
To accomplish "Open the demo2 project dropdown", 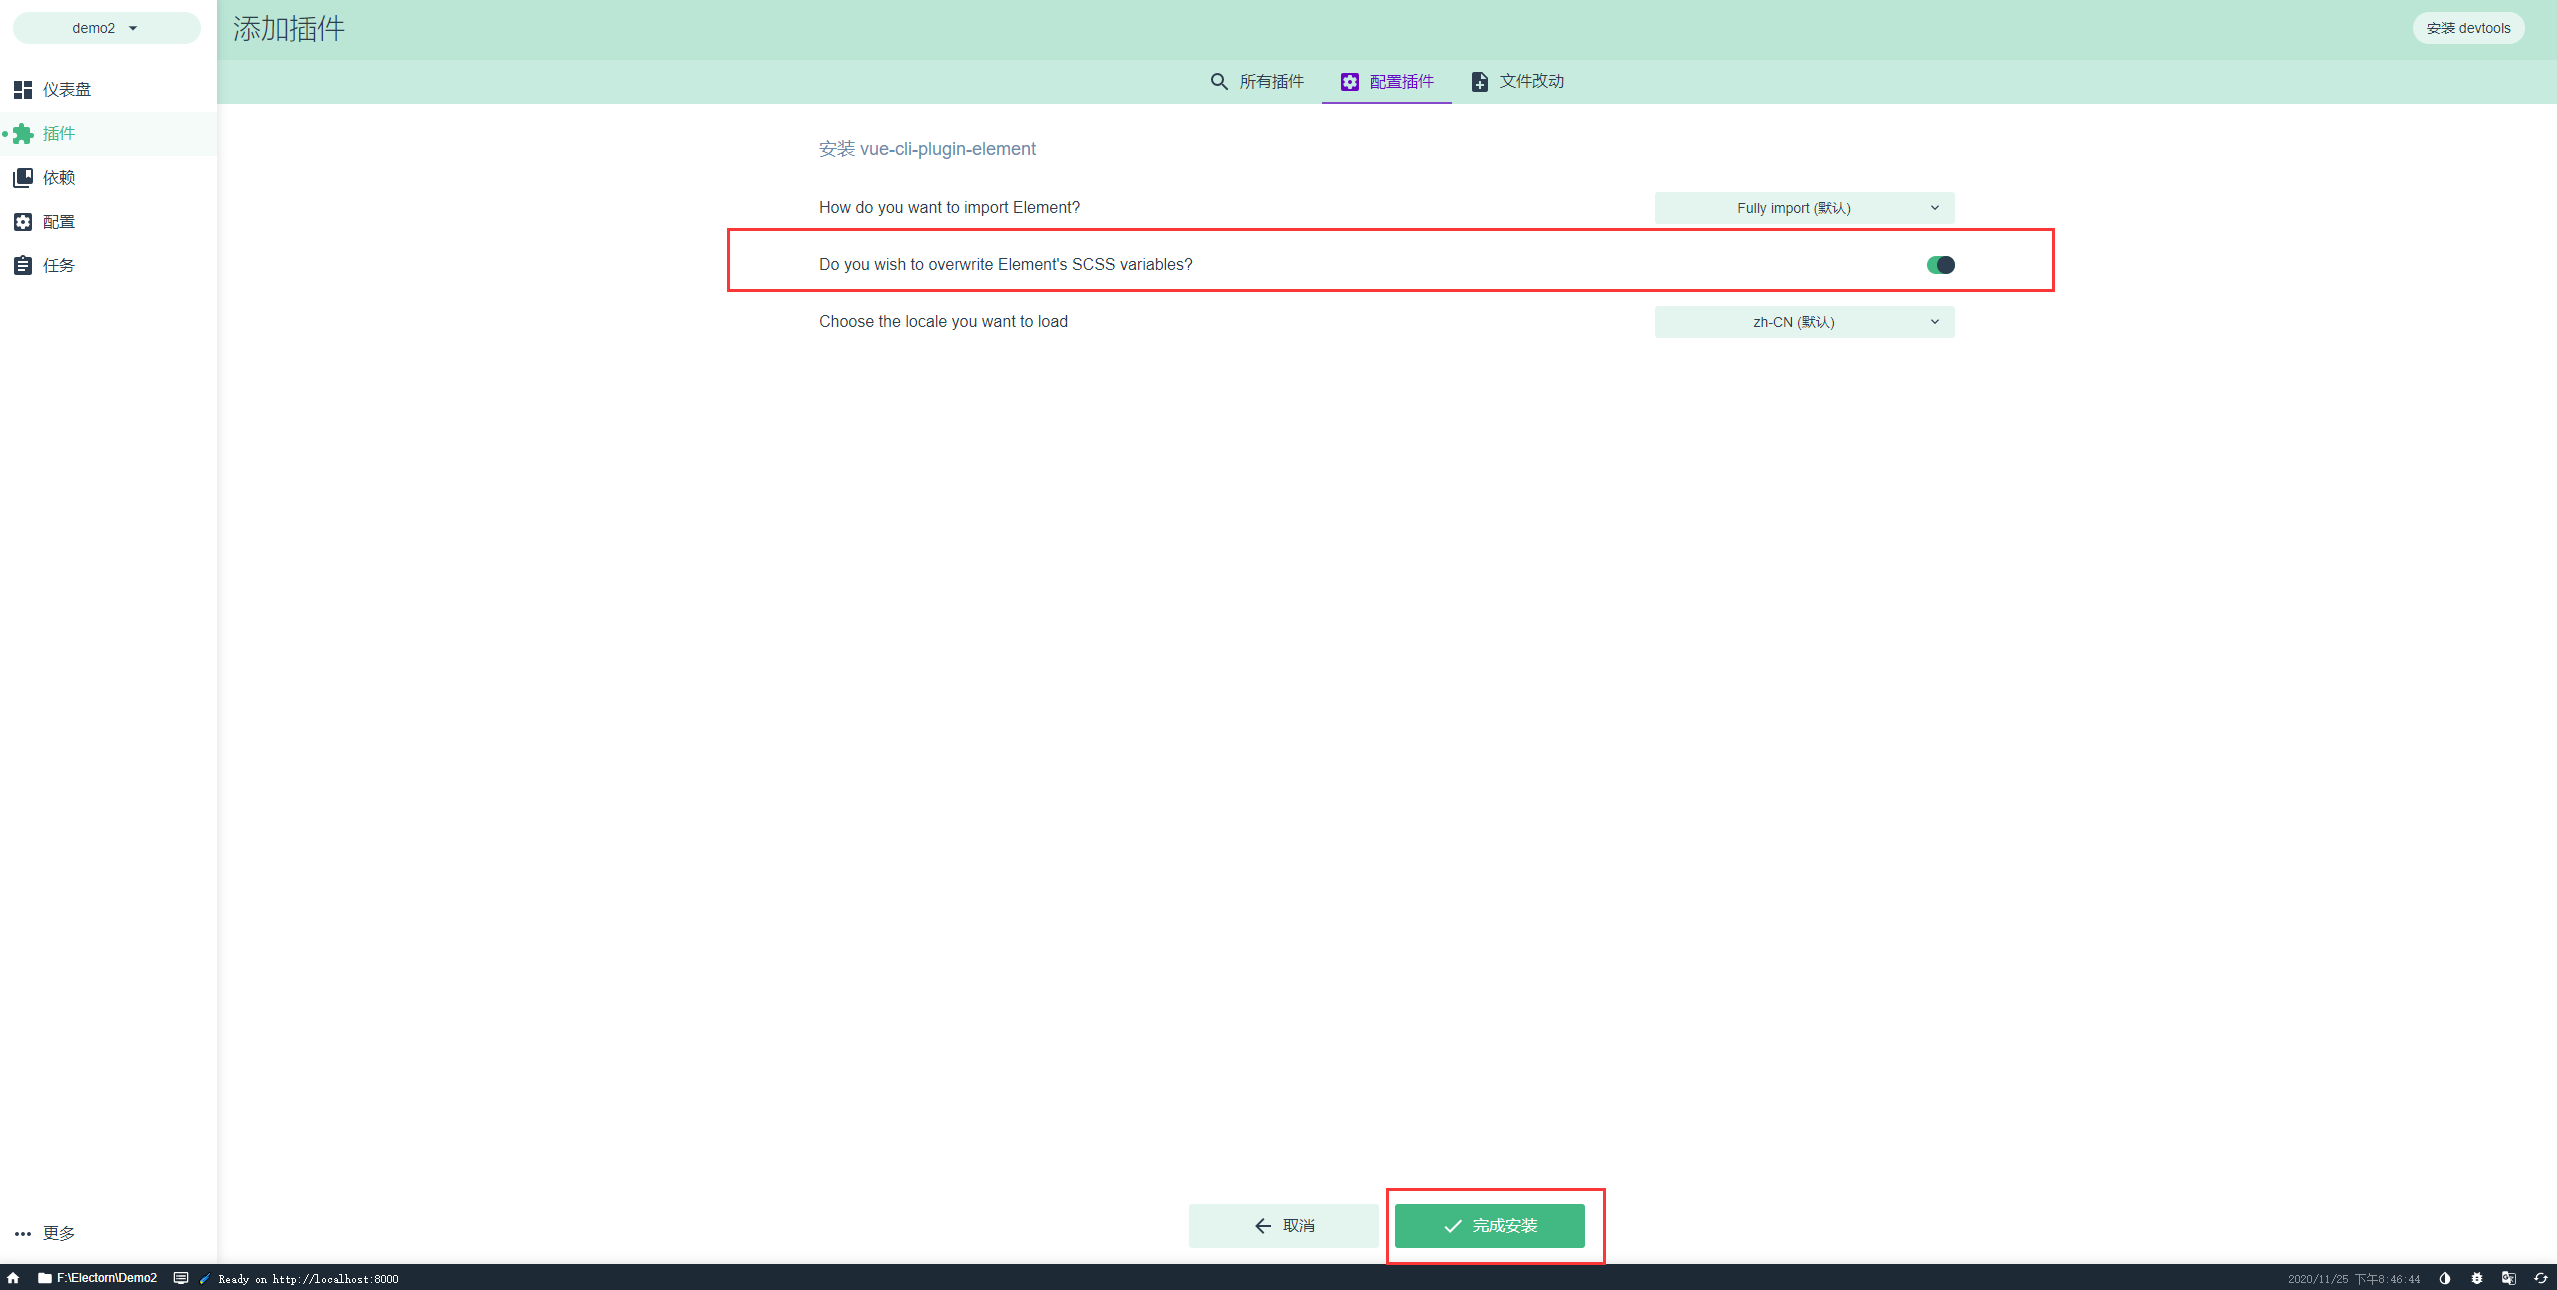I will [x=106, y=28].
